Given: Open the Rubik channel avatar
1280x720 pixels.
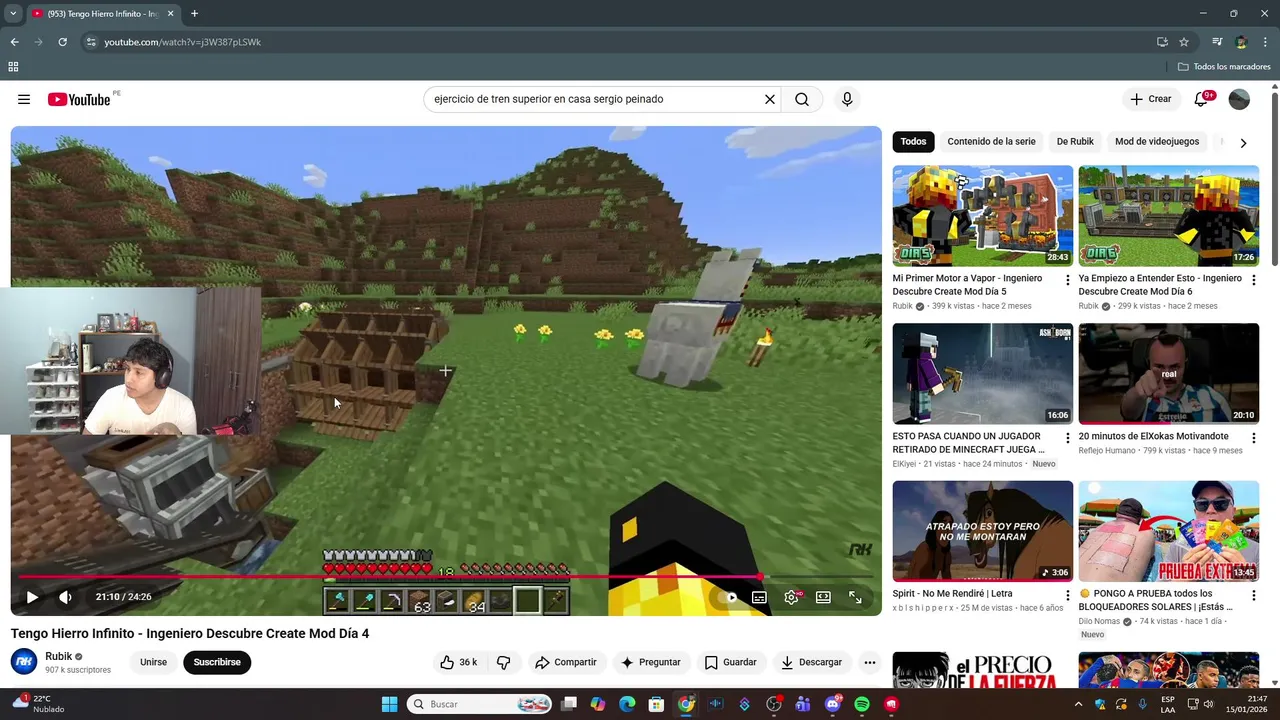Looking at the screenshot, I should [24, 662].
